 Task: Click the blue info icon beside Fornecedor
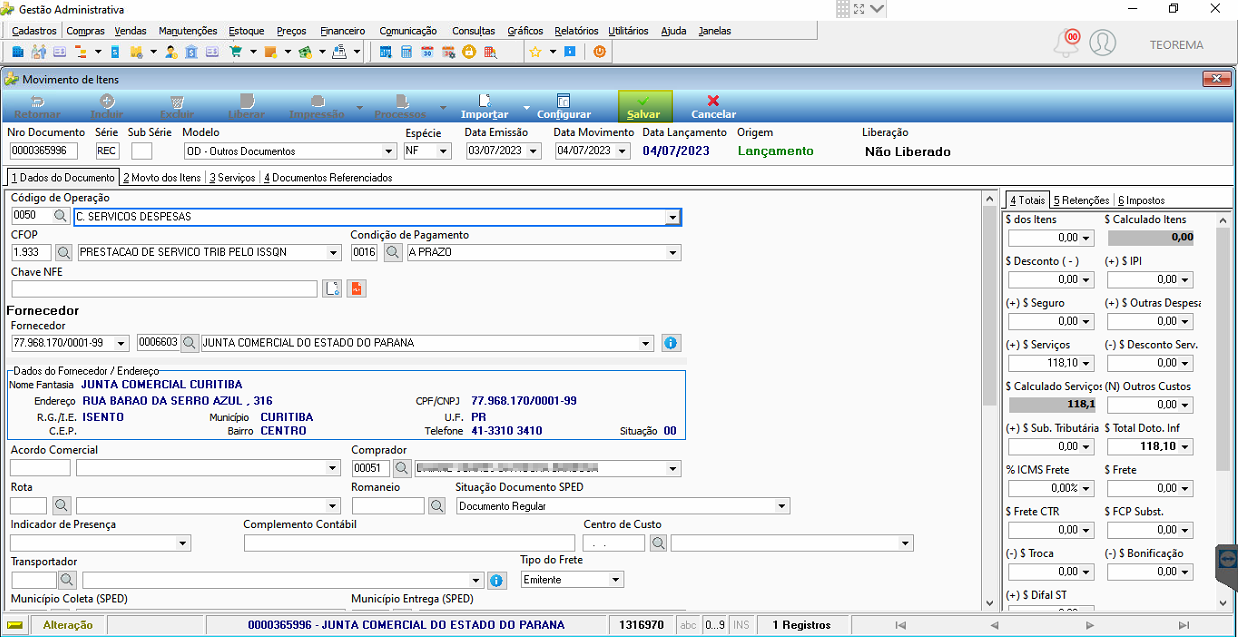point(671,343)
